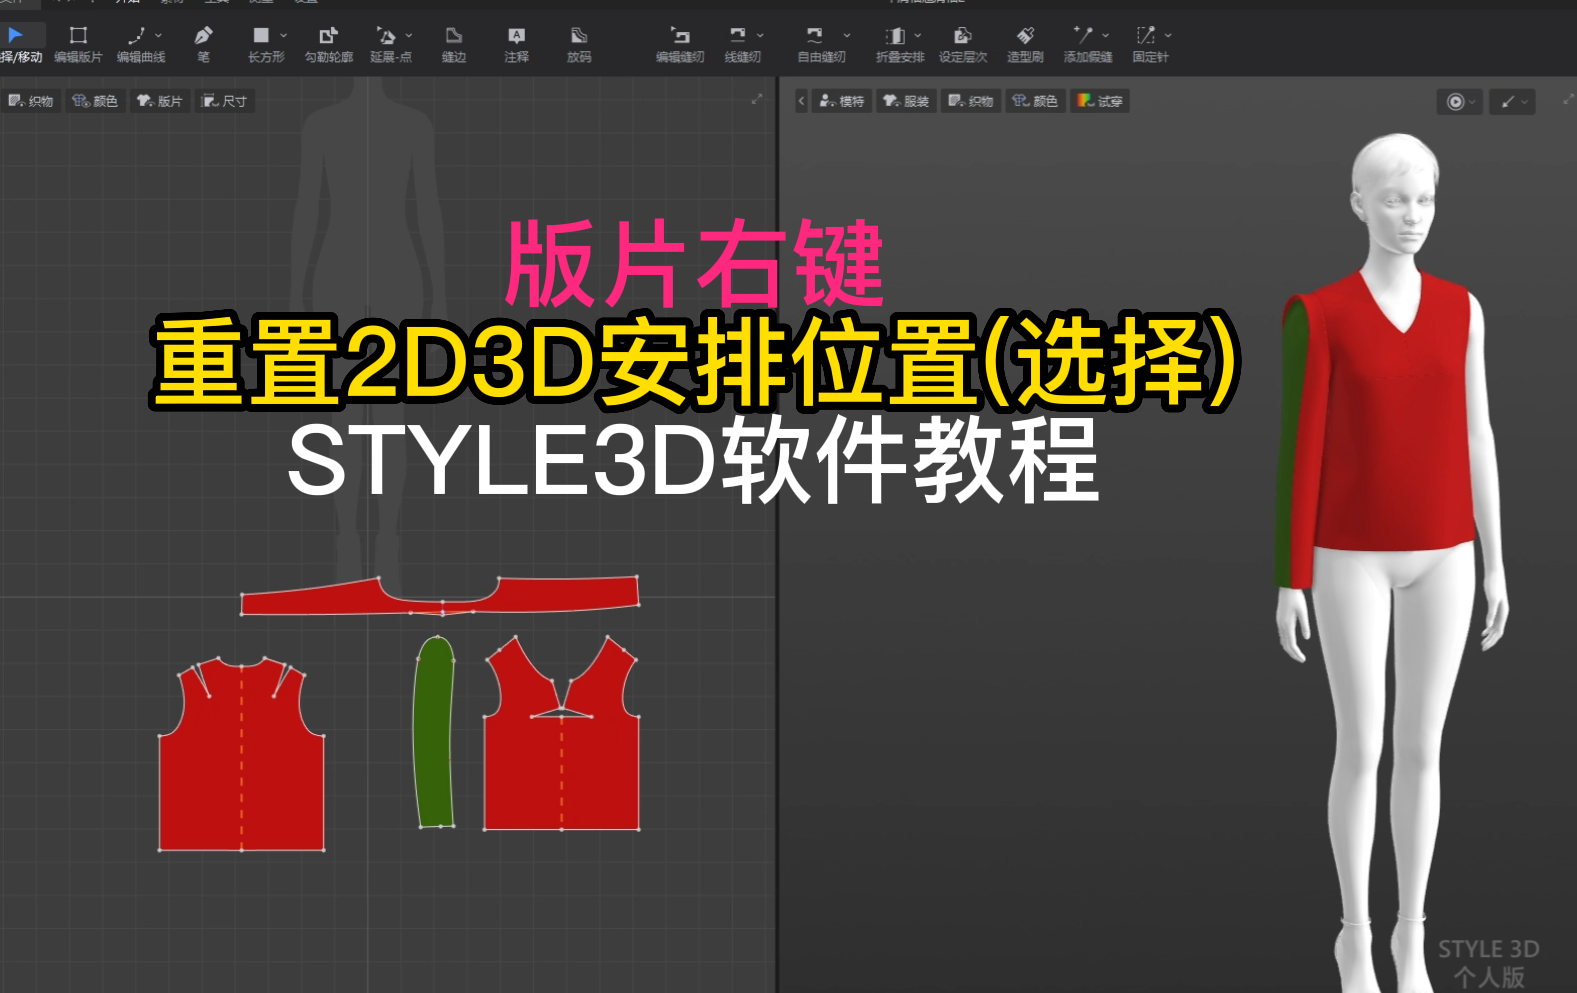Select the 添加假缝 add tack tool
Image resolution: width=1577 pixels, height=993 pixels.
(x=1087, y=45)
